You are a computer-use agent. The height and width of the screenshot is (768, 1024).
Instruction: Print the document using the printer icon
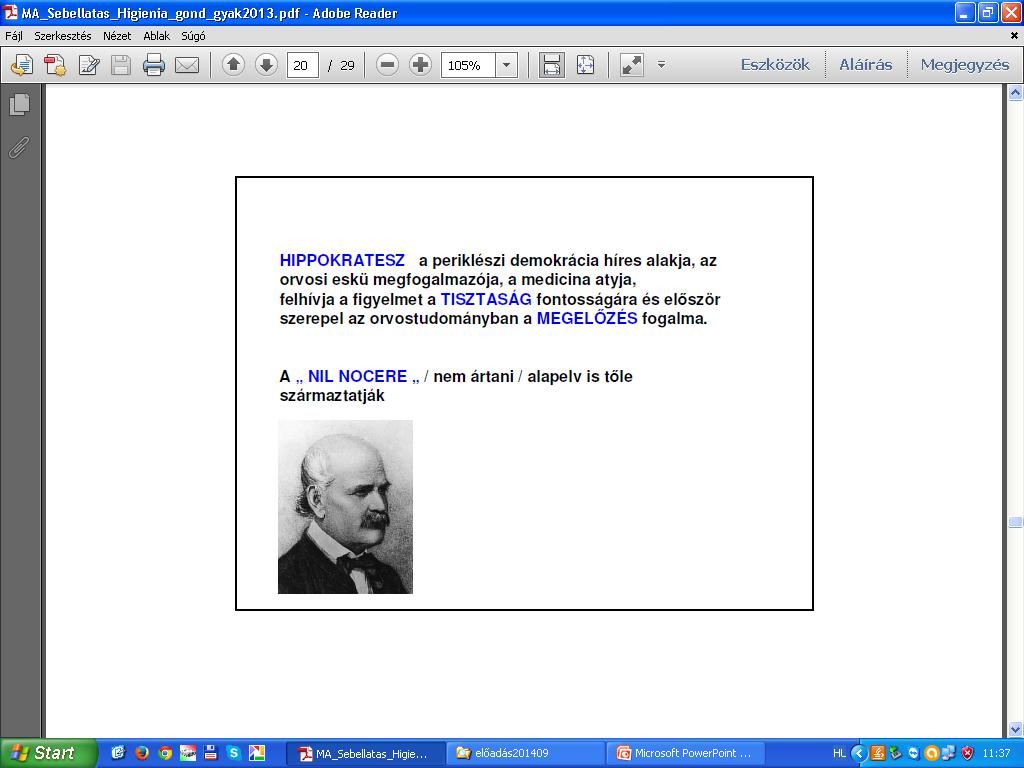coord(154,65)
